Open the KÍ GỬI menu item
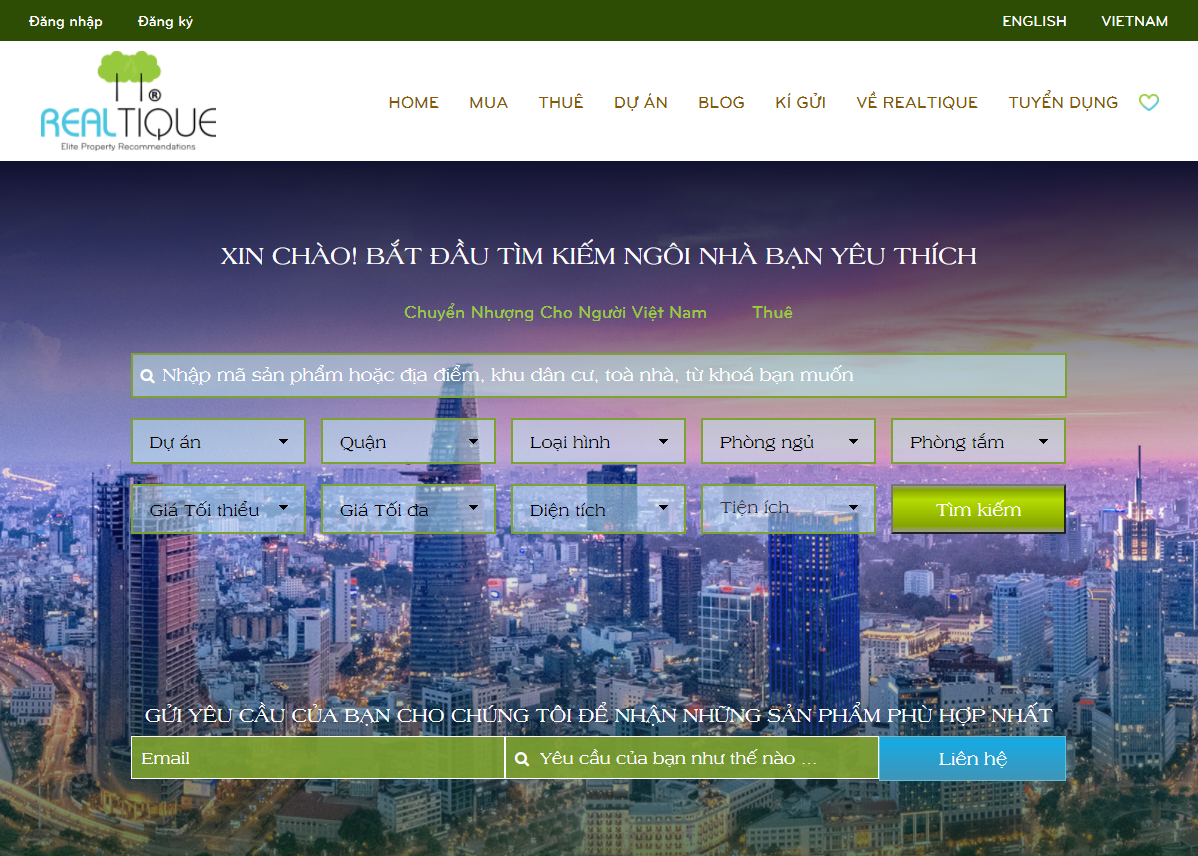 800,102
